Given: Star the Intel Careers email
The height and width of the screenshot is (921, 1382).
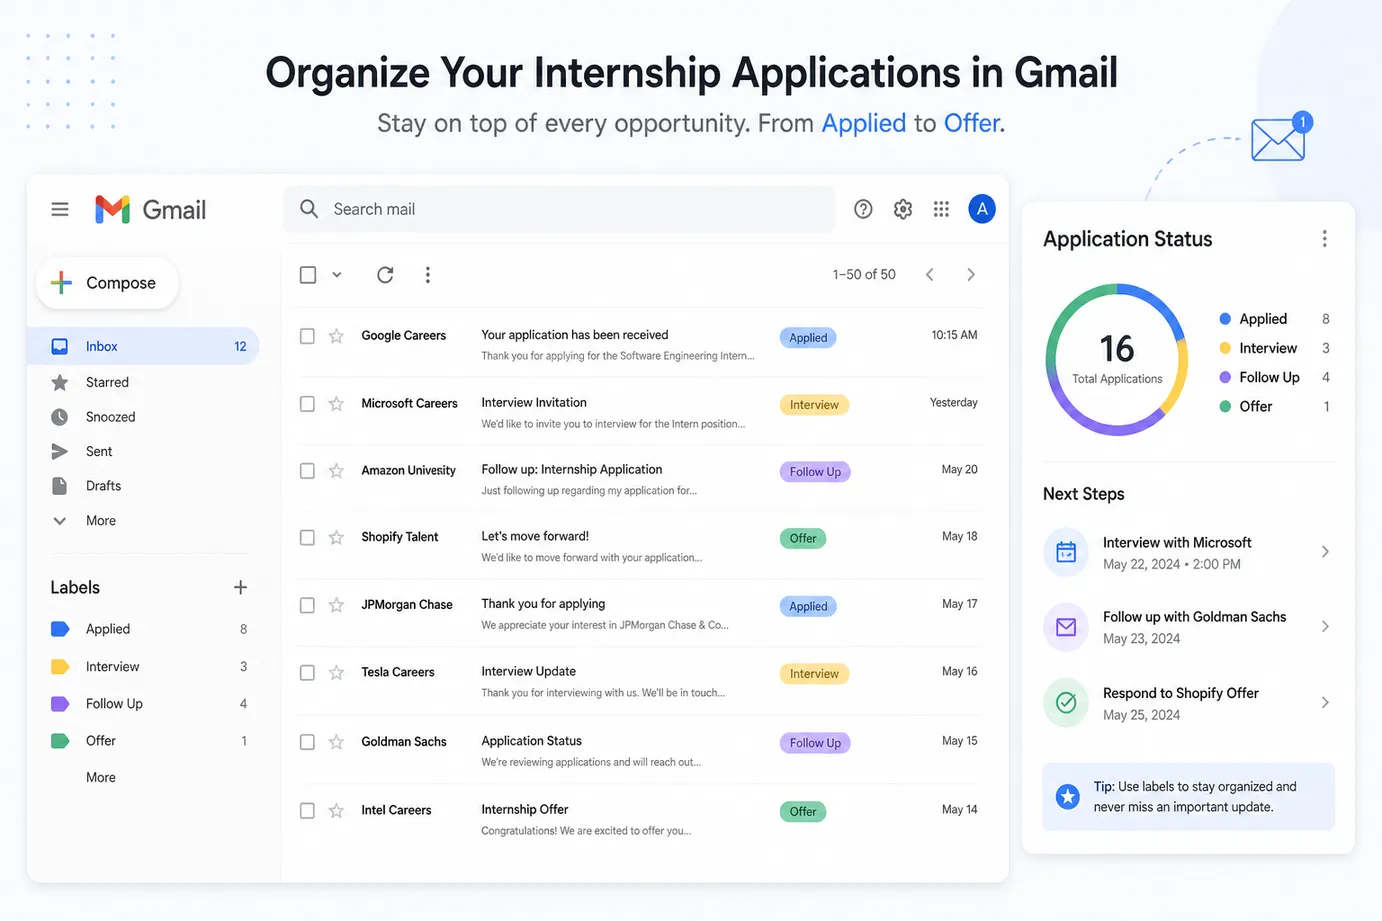Looking at the screenshot, I should [336, 811].
